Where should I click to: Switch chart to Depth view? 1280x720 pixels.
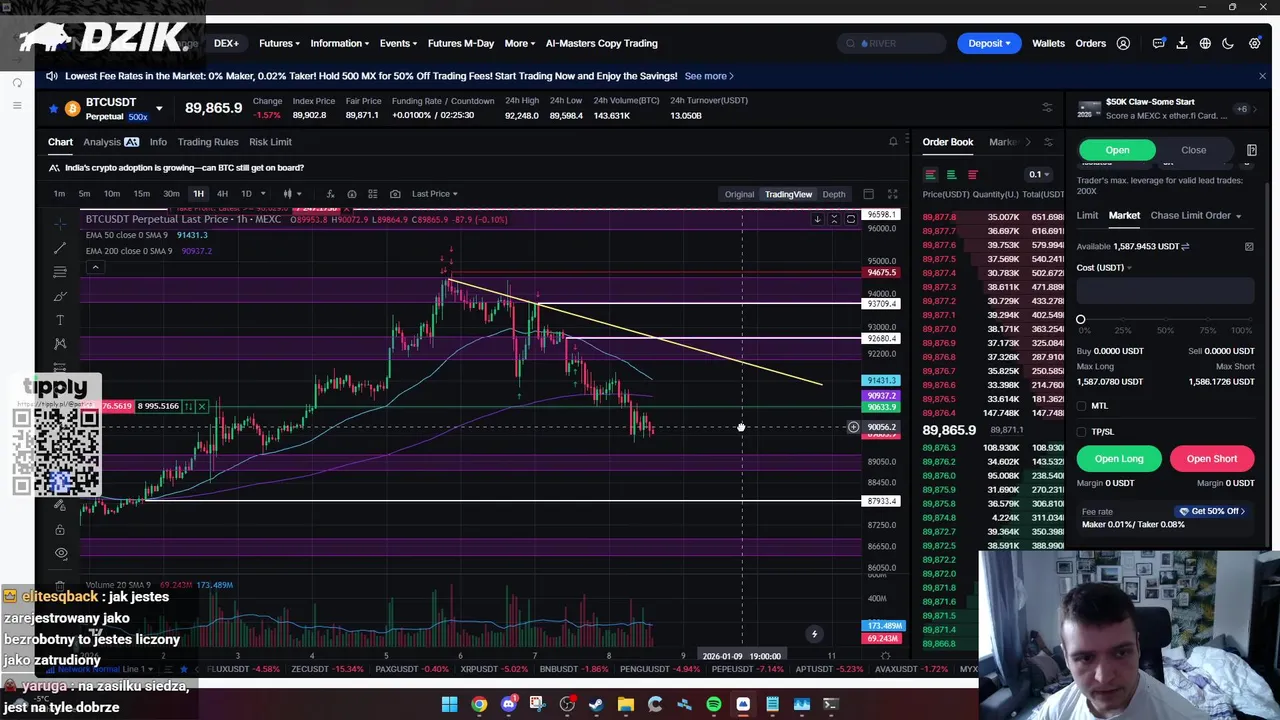pos(833,194)
